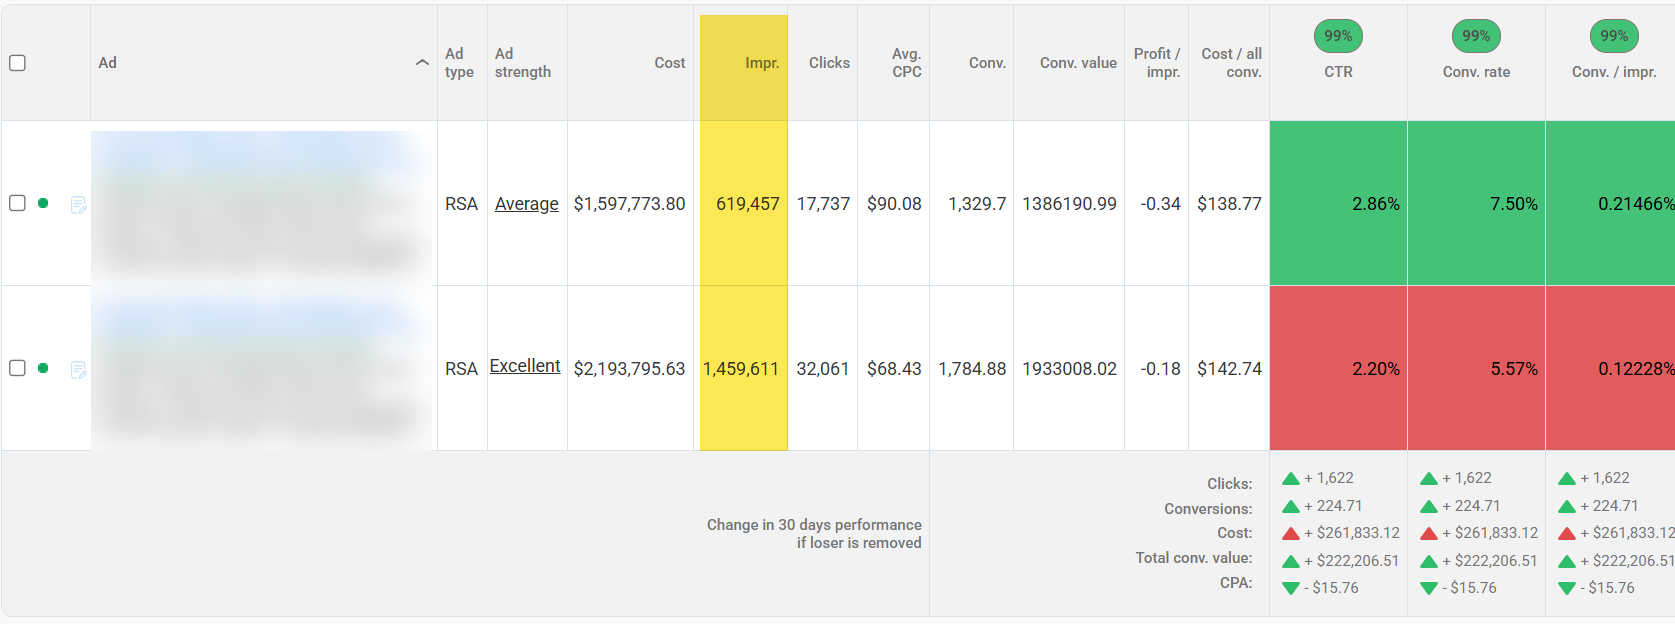Click the 99% badge above Conv. / impr.
This screenshot has height=624, width=1675.
[1614, 36]
